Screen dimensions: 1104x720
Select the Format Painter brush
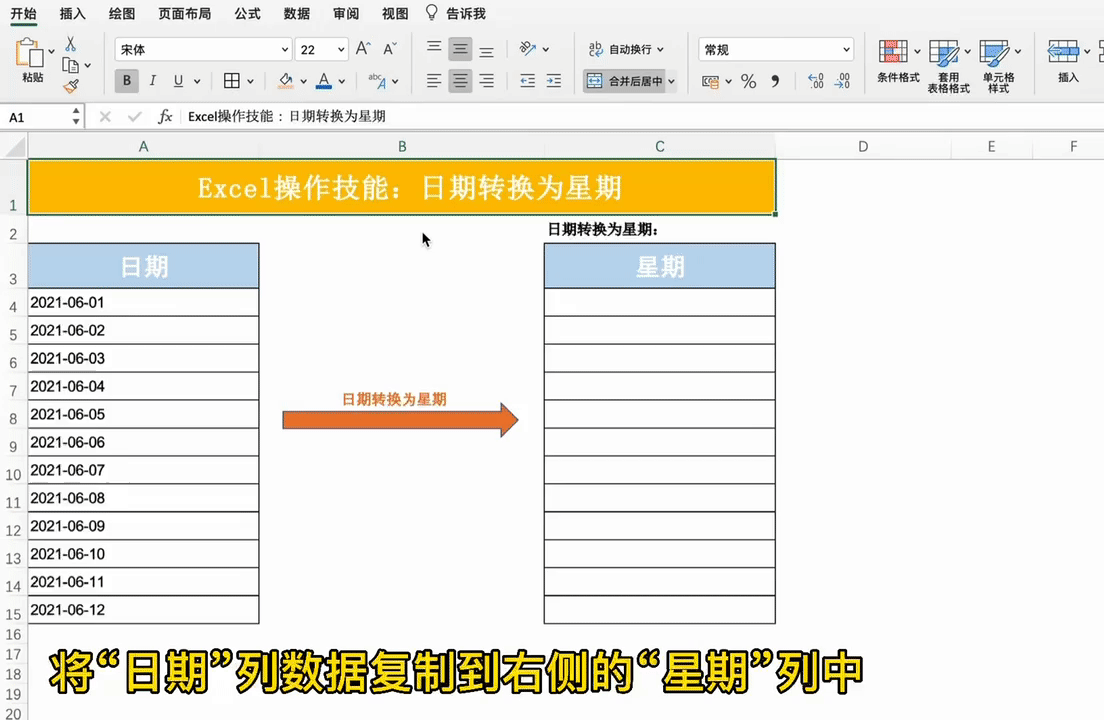[70, 87]
